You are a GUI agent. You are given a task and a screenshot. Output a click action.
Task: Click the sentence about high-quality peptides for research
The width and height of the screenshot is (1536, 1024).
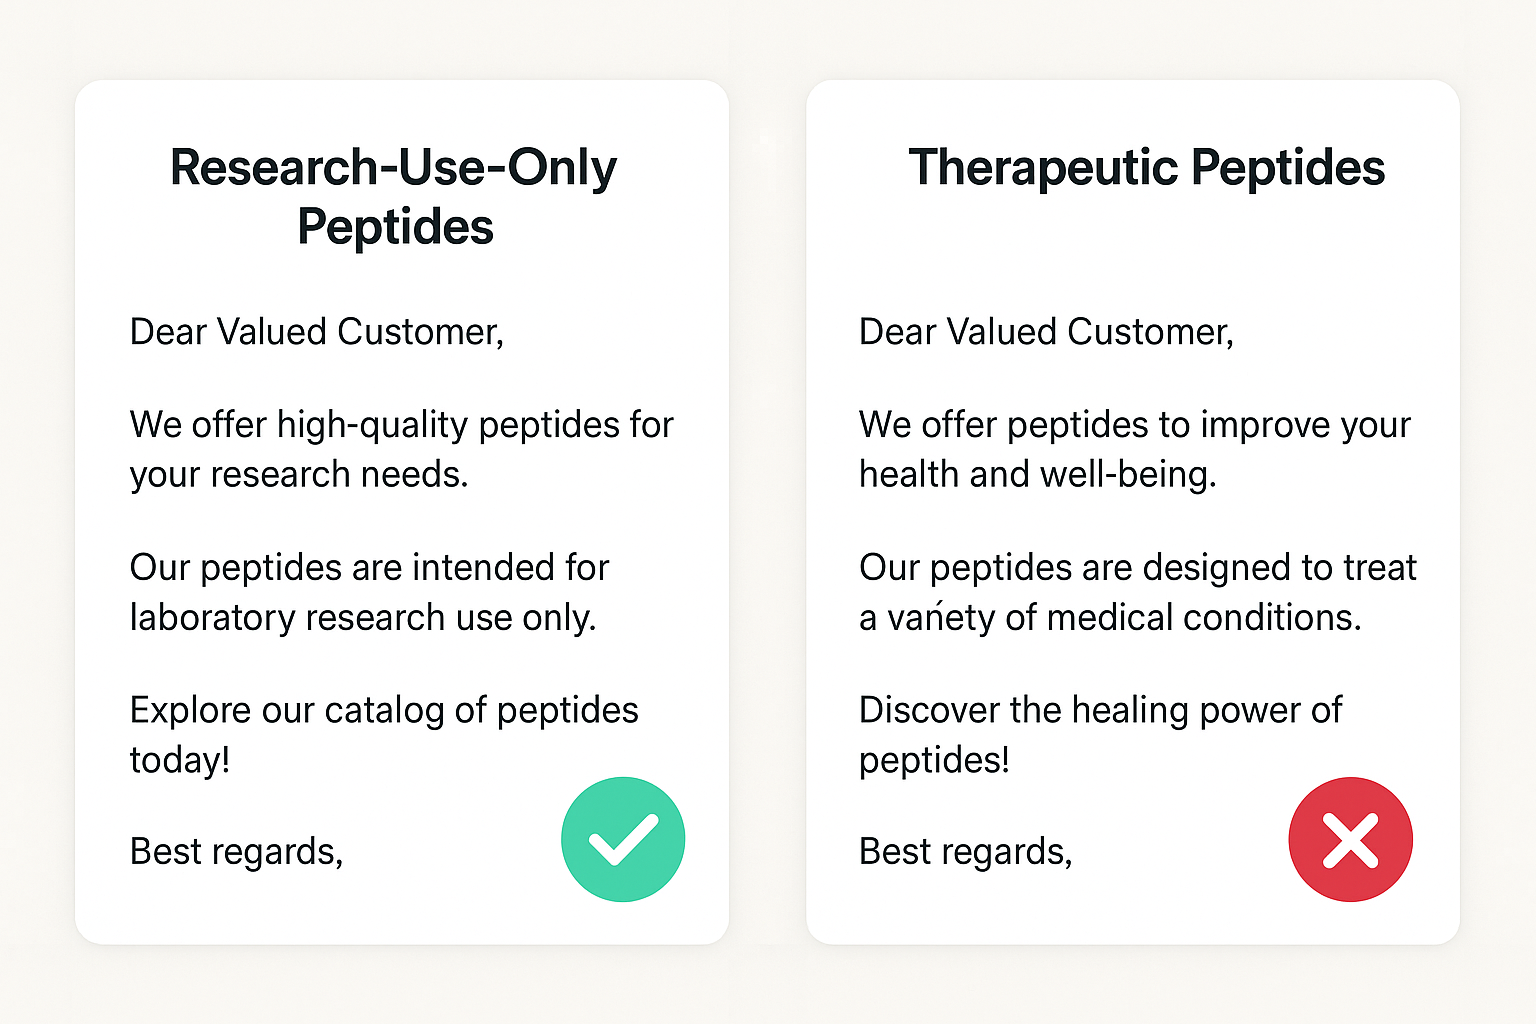pyautogui.click(x=401, y=449)
